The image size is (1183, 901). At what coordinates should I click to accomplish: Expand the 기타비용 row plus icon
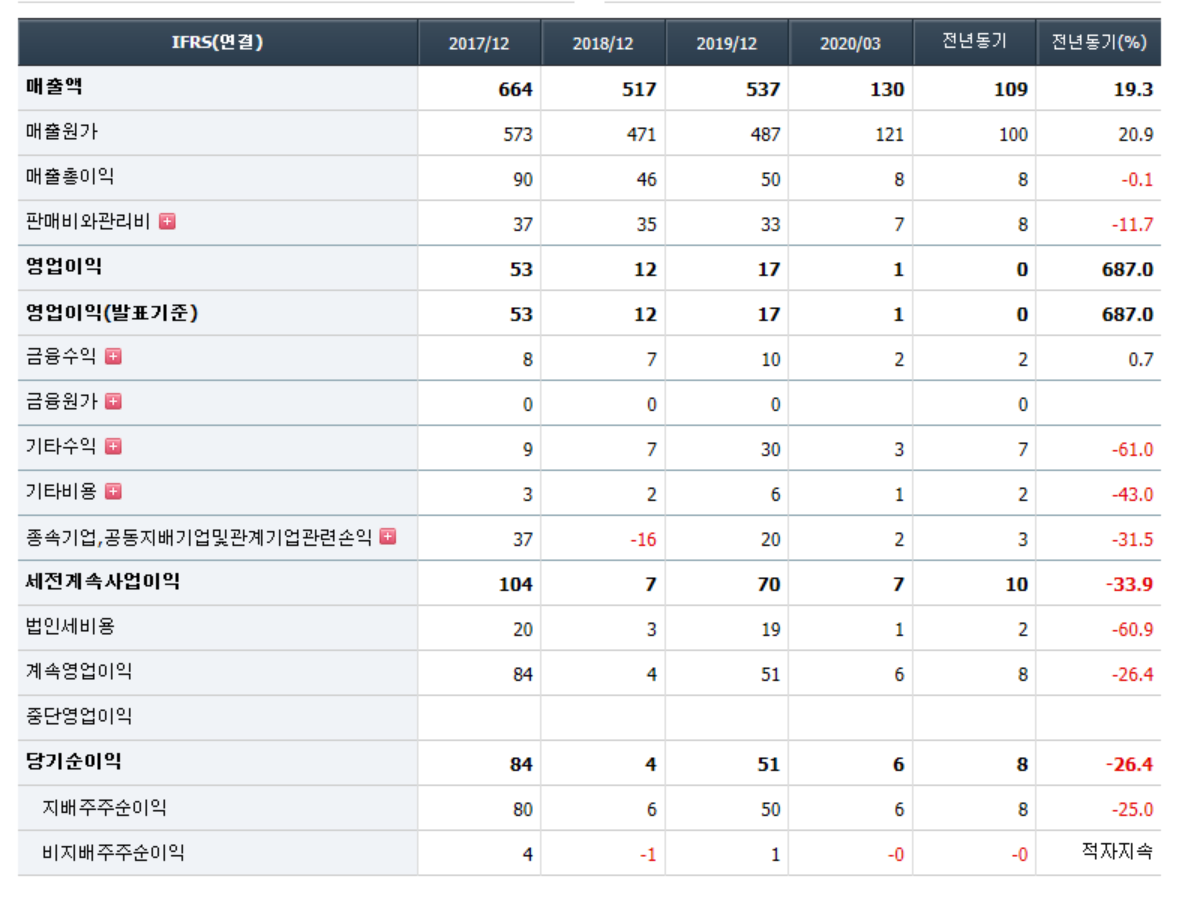(x=113, y=492)
